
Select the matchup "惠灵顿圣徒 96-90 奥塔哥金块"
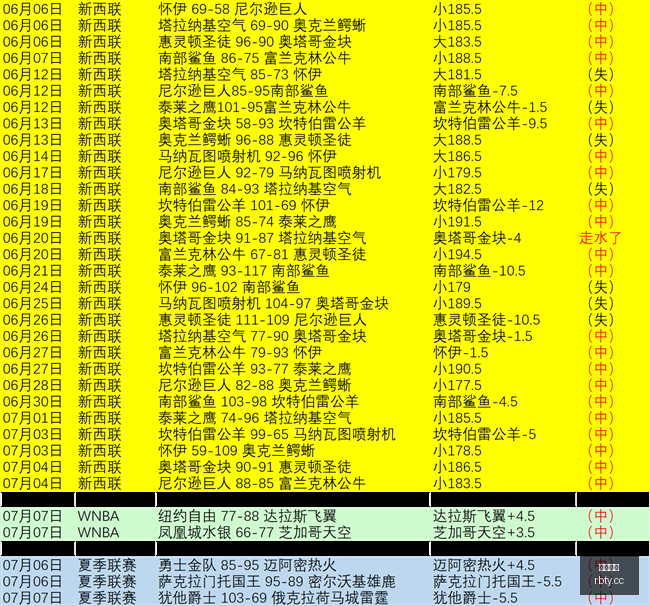coord(255,41)
